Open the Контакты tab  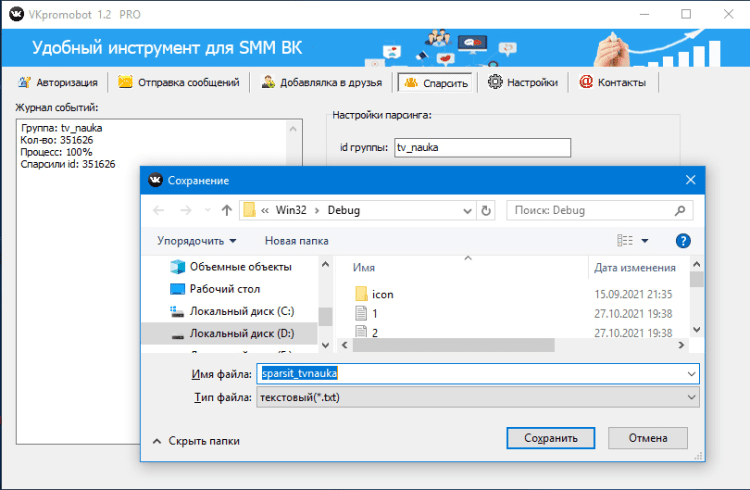click(612, 82)
